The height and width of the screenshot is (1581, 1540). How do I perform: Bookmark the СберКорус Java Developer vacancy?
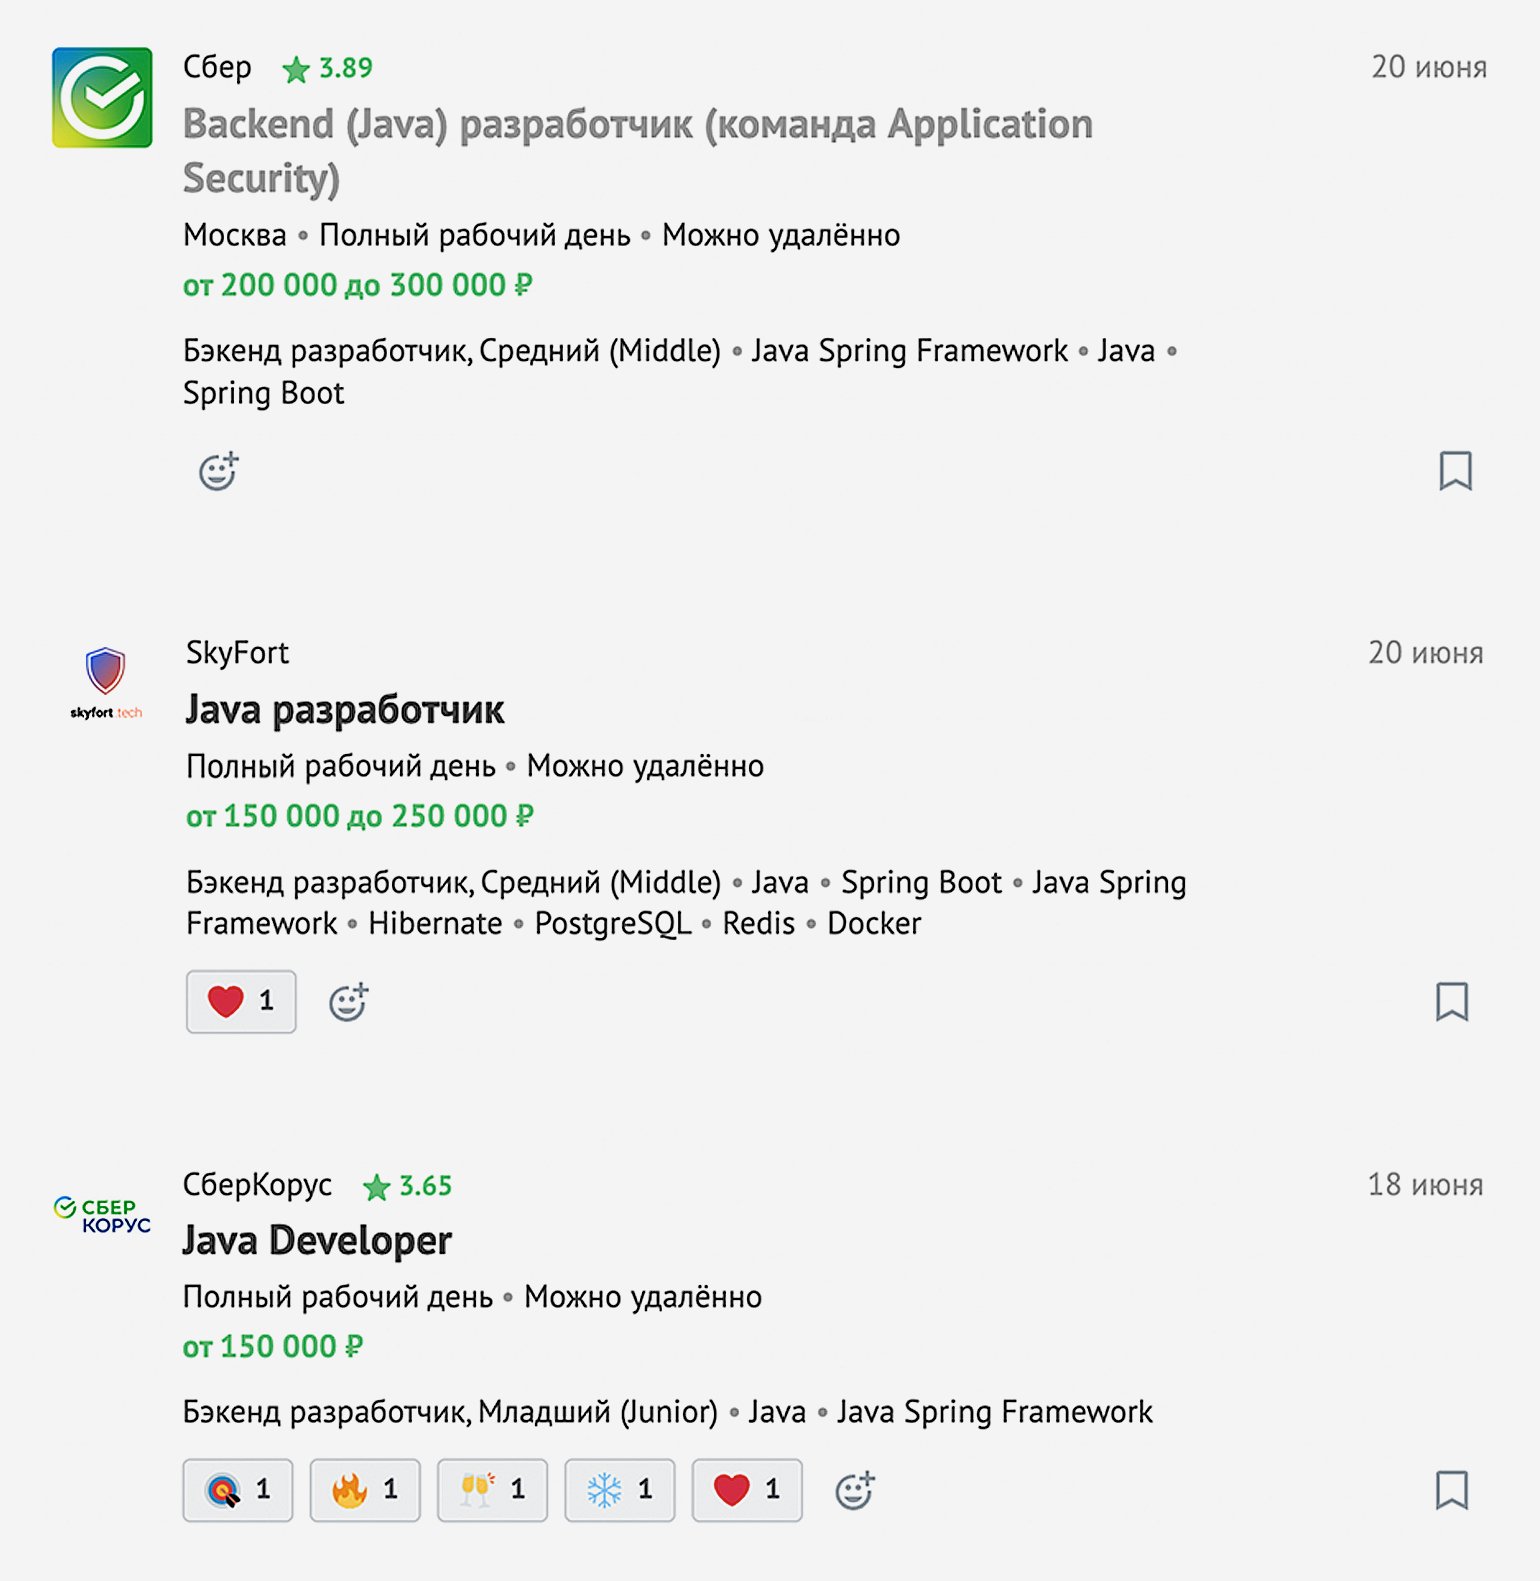click(1452, 1490)
